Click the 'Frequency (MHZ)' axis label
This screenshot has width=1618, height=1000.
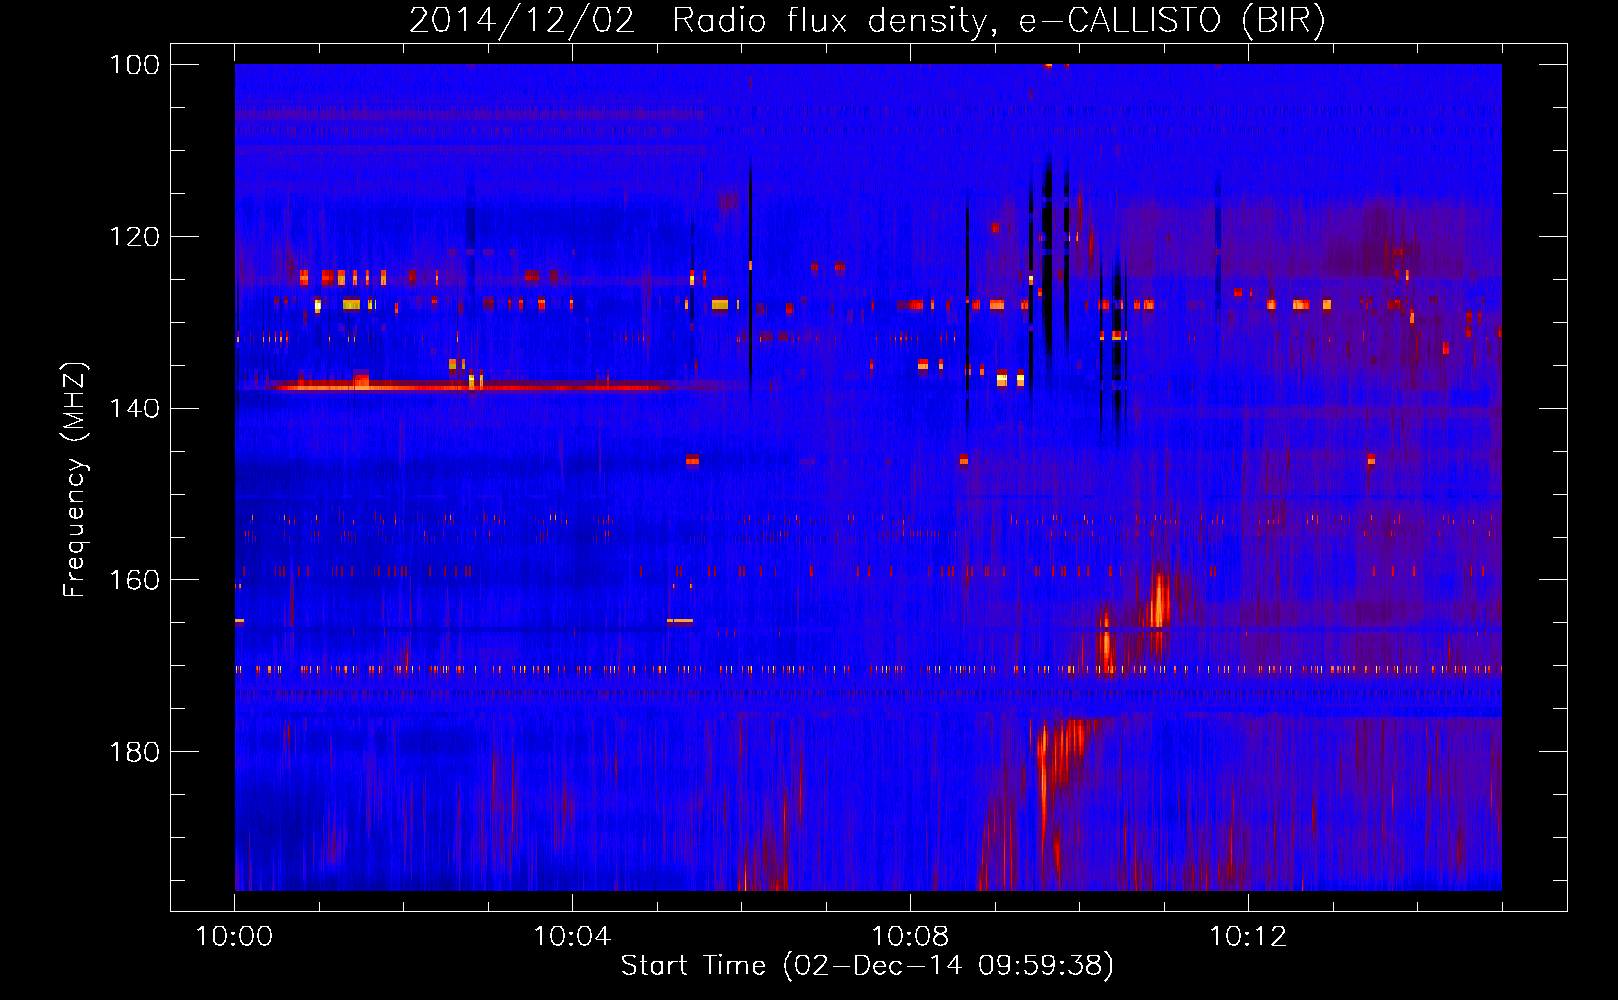click(75, 480)
